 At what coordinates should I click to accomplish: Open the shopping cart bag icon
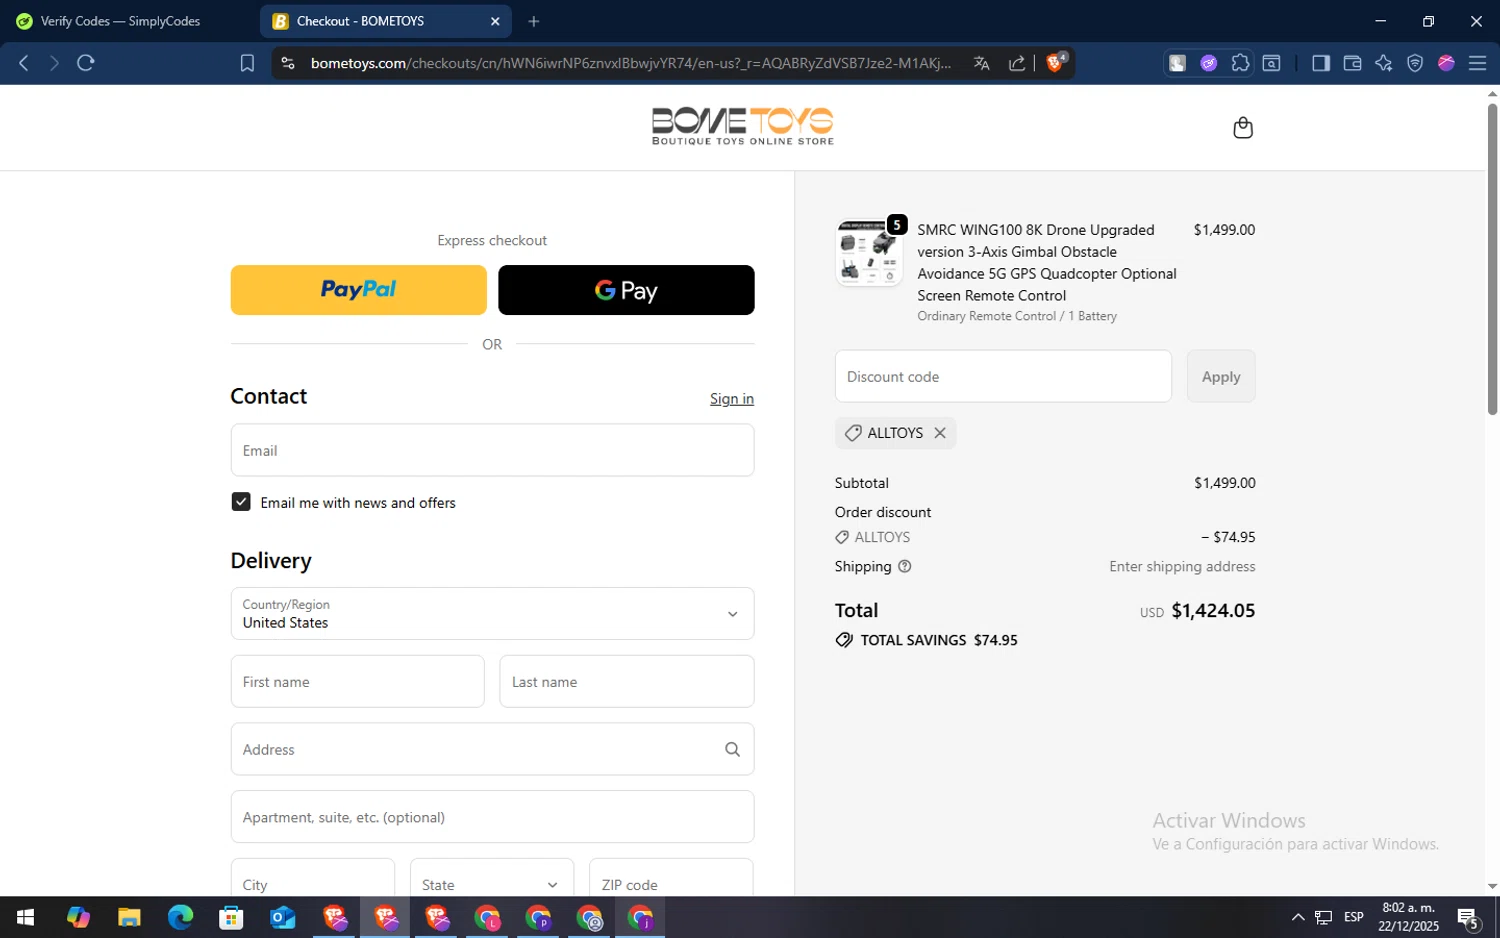(1243, 127)
